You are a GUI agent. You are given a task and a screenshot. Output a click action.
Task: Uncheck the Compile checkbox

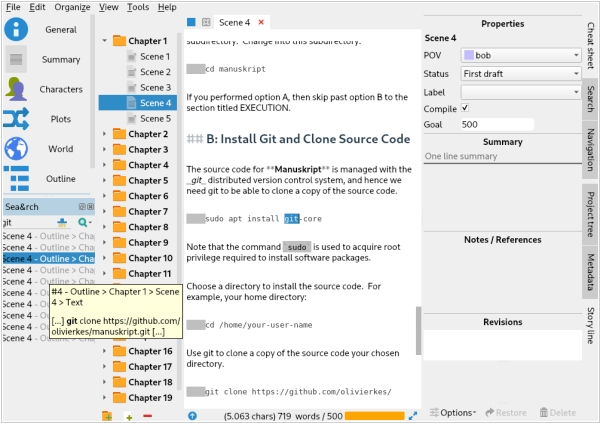465,108
